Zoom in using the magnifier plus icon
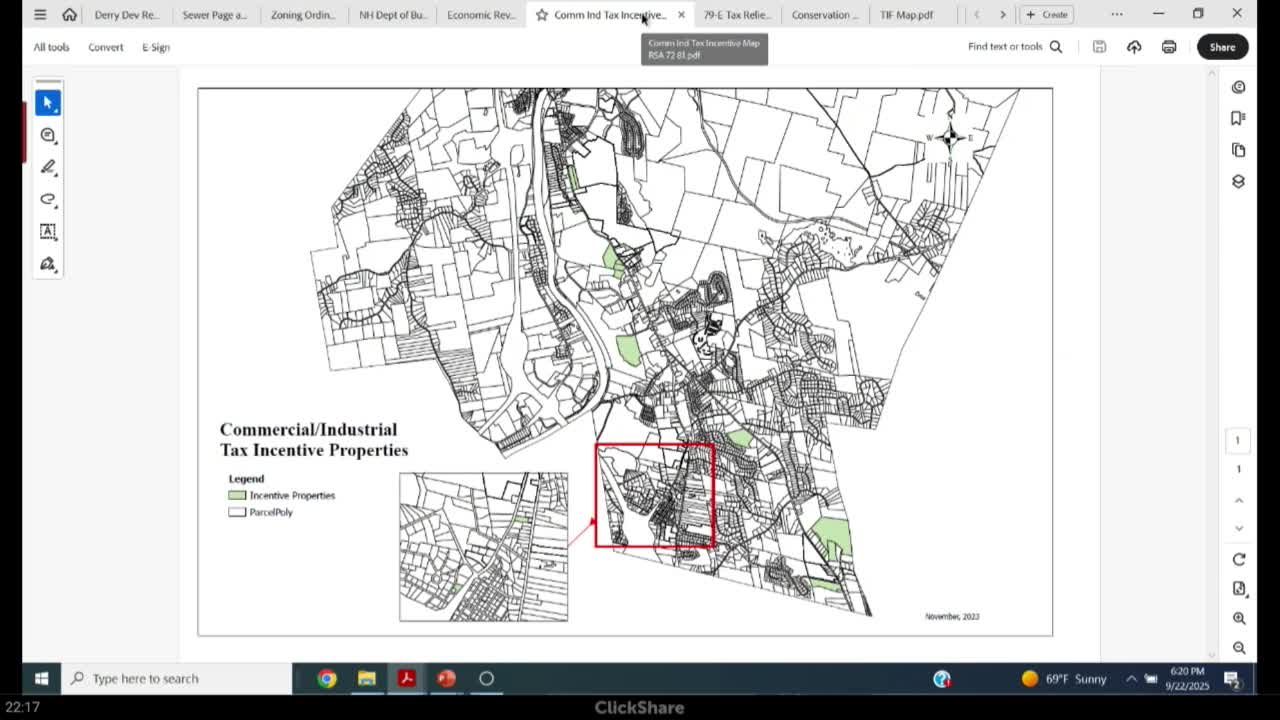This screenshot has width=1280, height=720. (x=1238, y=619)
